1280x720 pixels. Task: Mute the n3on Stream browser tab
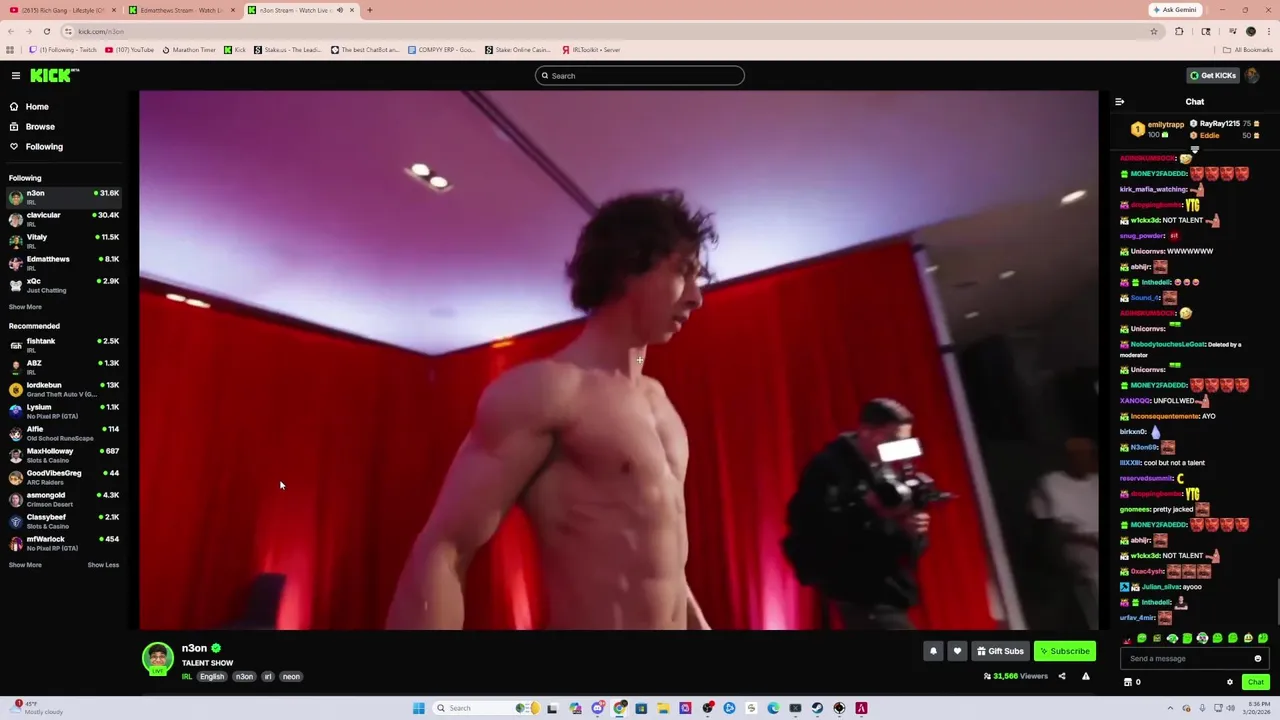340,10
